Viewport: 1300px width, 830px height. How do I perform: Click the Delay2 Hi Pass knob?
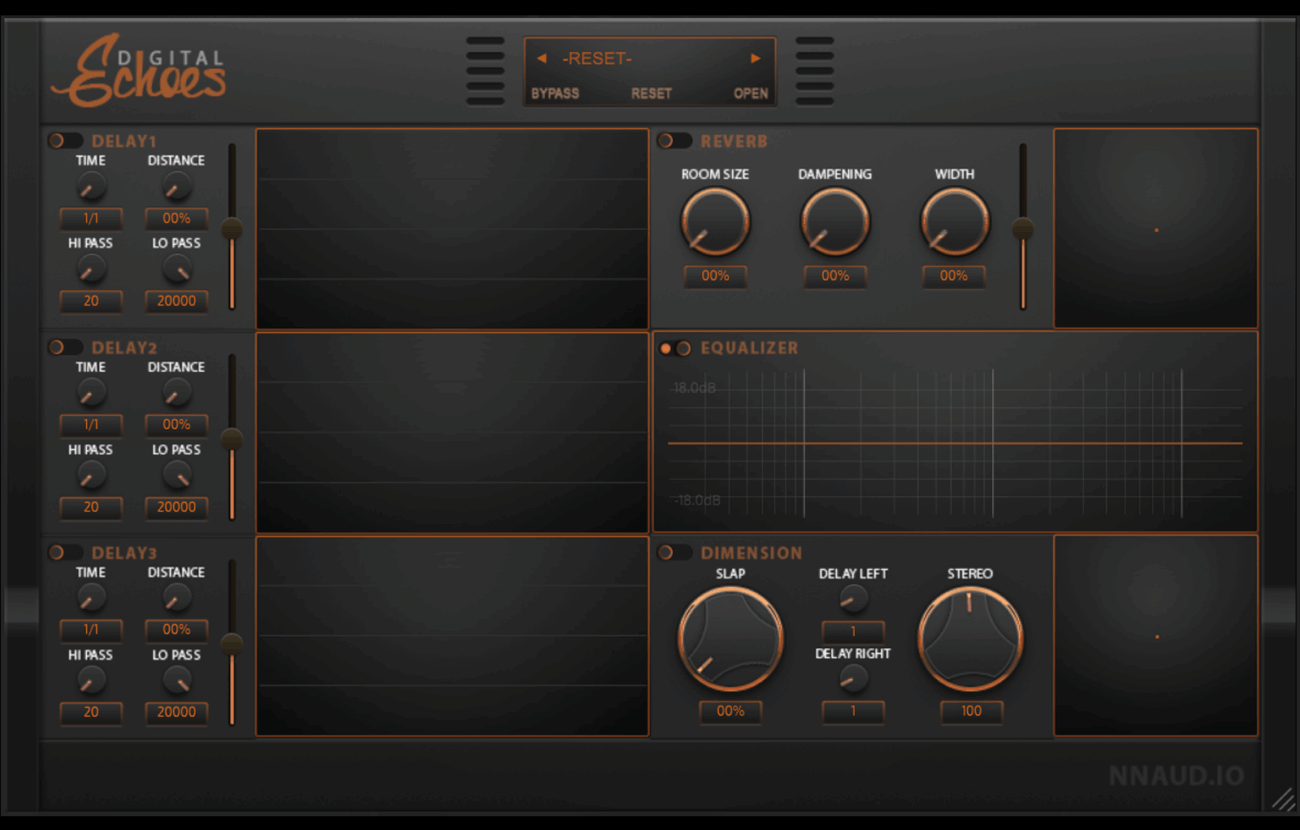(x=91, y=475)
